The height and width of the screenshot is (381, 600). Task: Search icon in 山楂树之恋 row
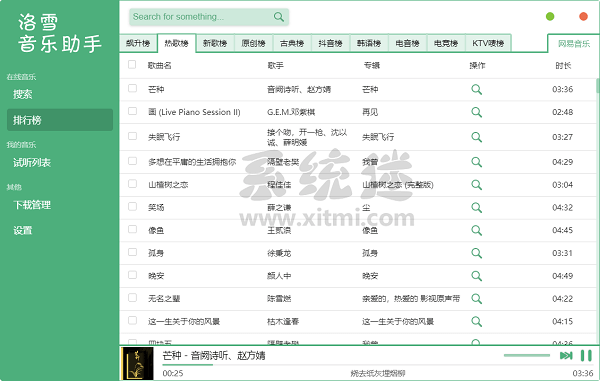(x=476, y=185)
